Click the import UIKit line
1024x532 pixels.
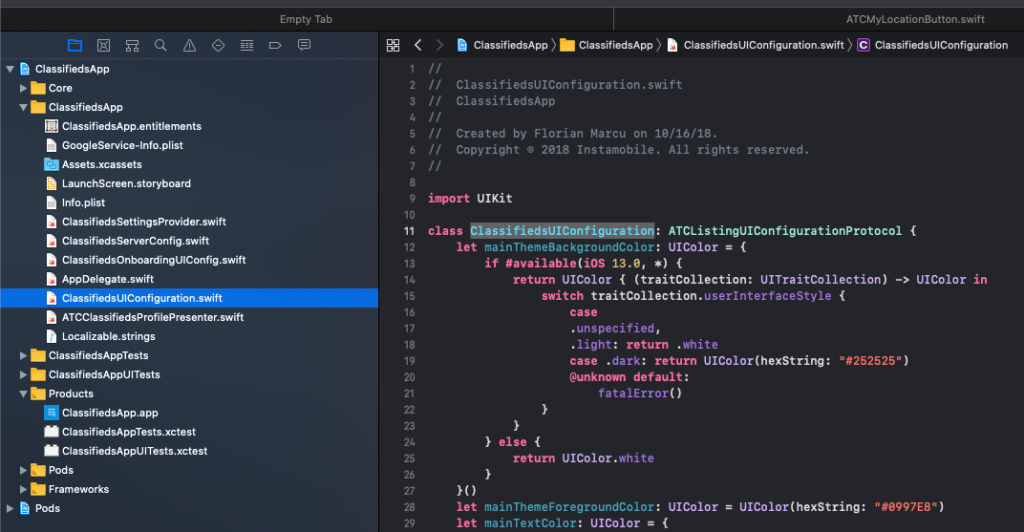(x=470, y=198)
